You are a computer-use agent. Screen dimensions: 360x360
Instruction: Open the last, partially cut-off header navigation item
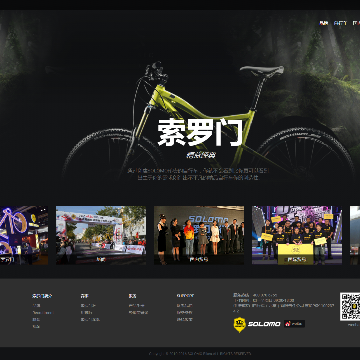[x=356, y=23]
